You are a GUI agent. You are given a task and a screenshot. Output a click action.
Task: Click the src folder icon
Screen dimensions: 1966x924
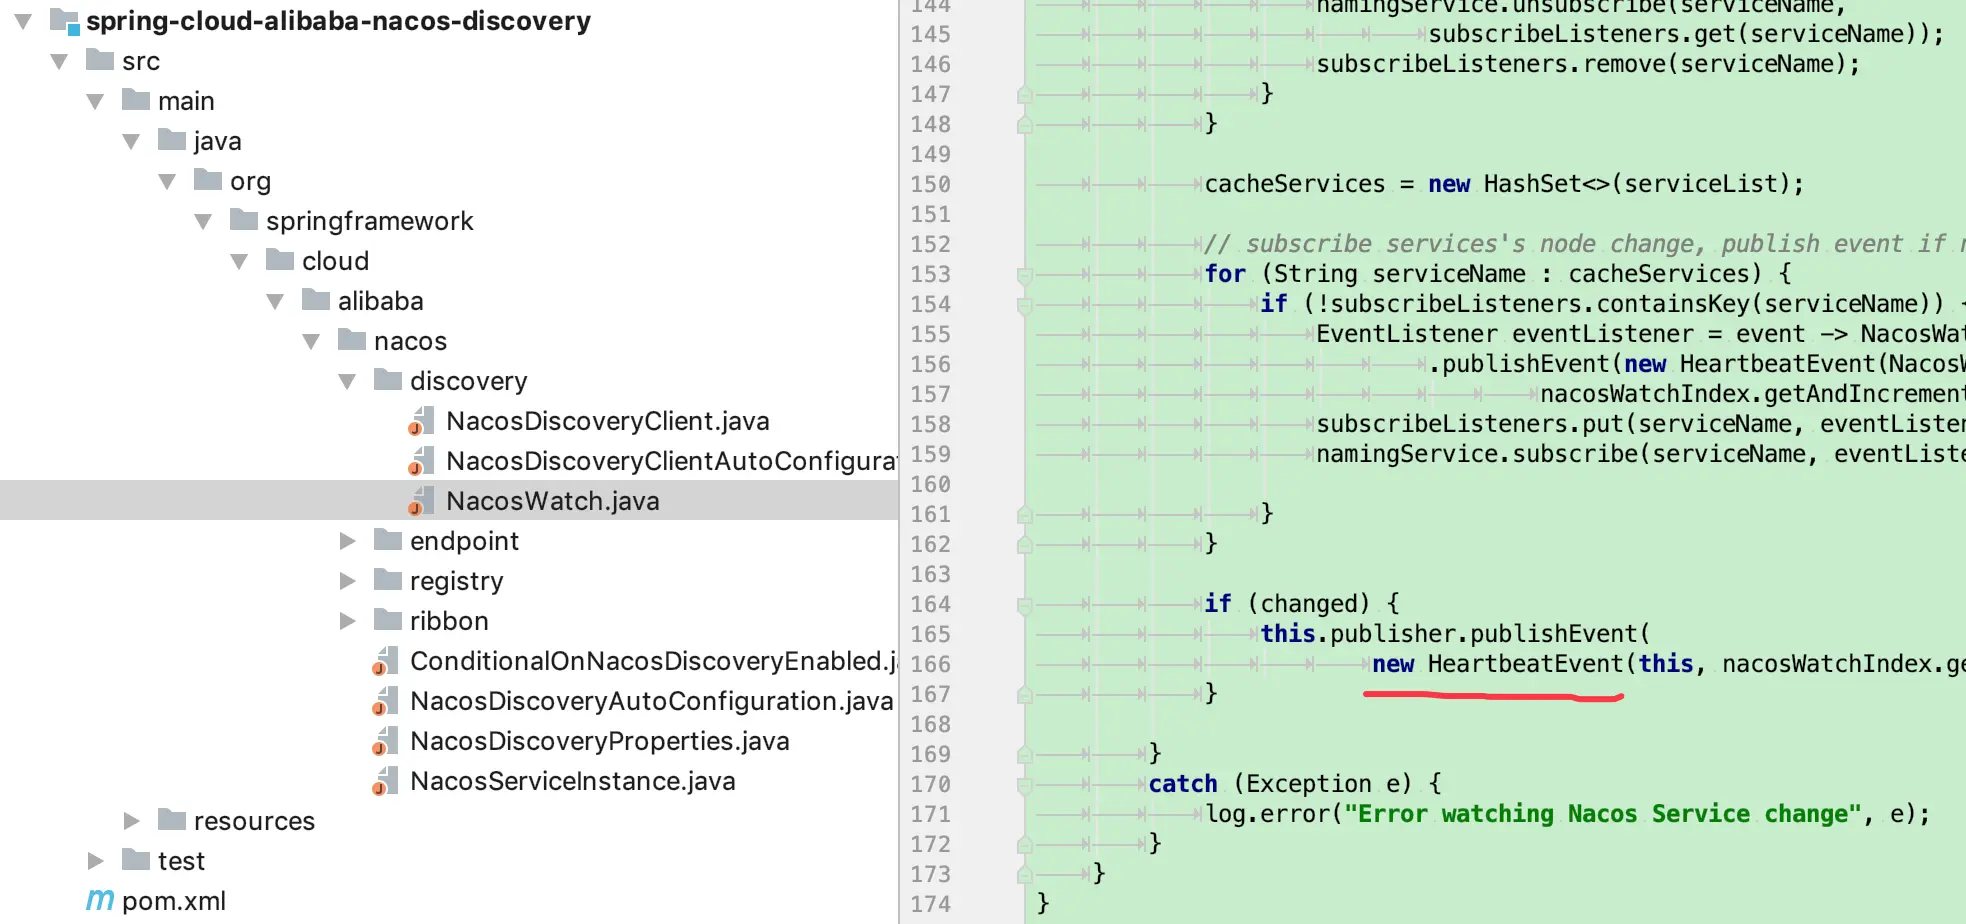100,60
